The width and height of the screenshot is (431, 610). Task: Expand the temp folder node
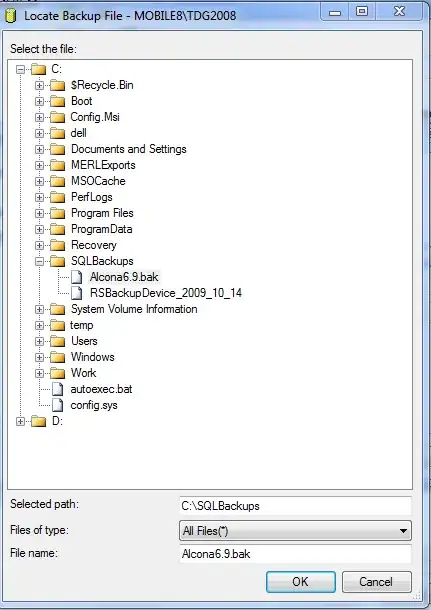click(39, 325)
